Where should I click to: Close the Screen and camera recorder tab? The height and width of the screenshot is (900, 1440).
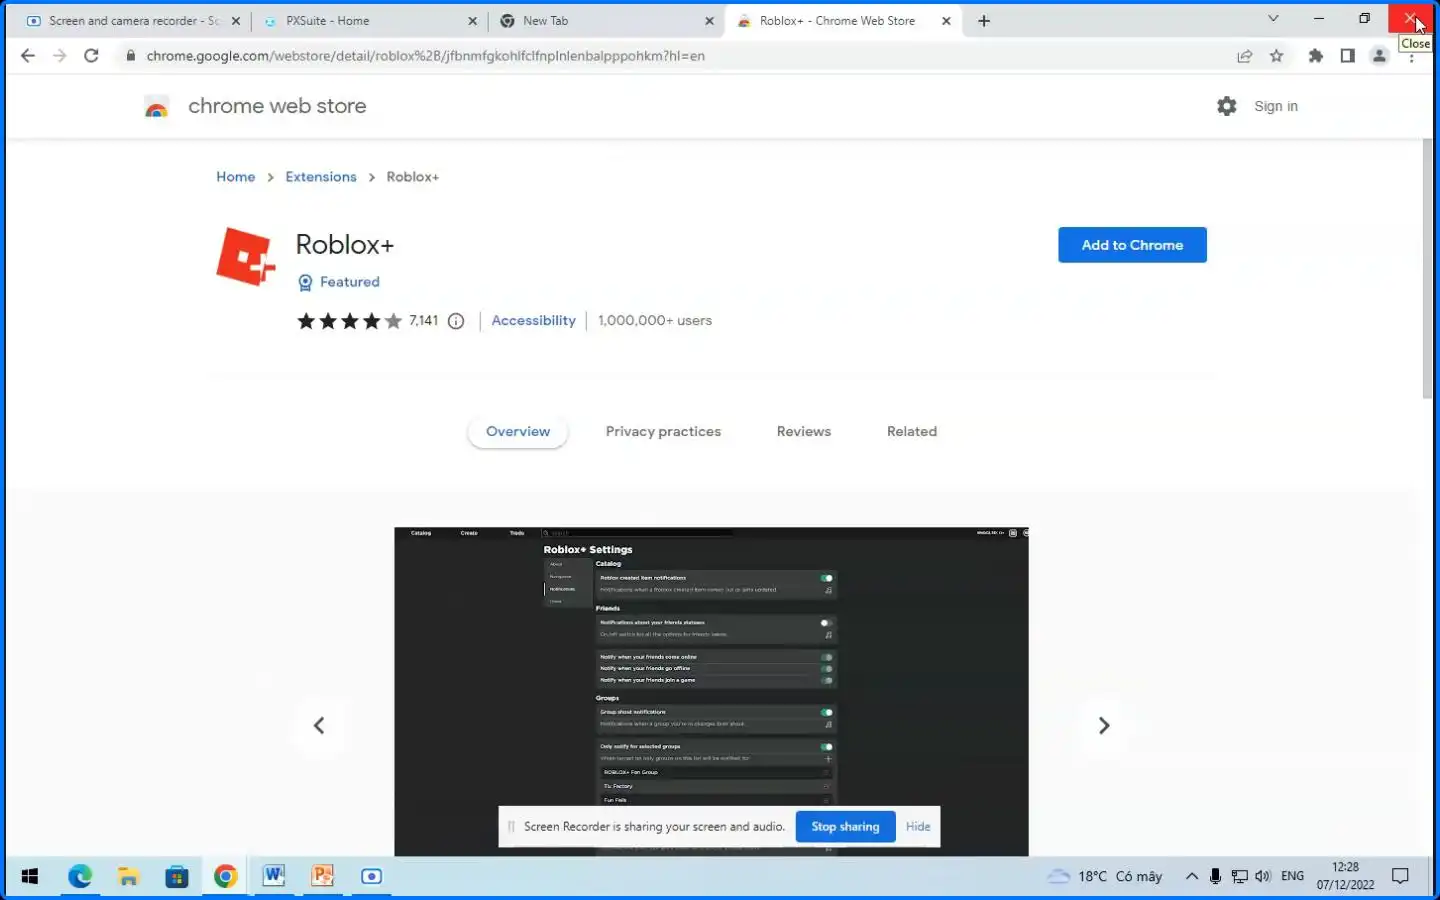(x=236, y=20)
